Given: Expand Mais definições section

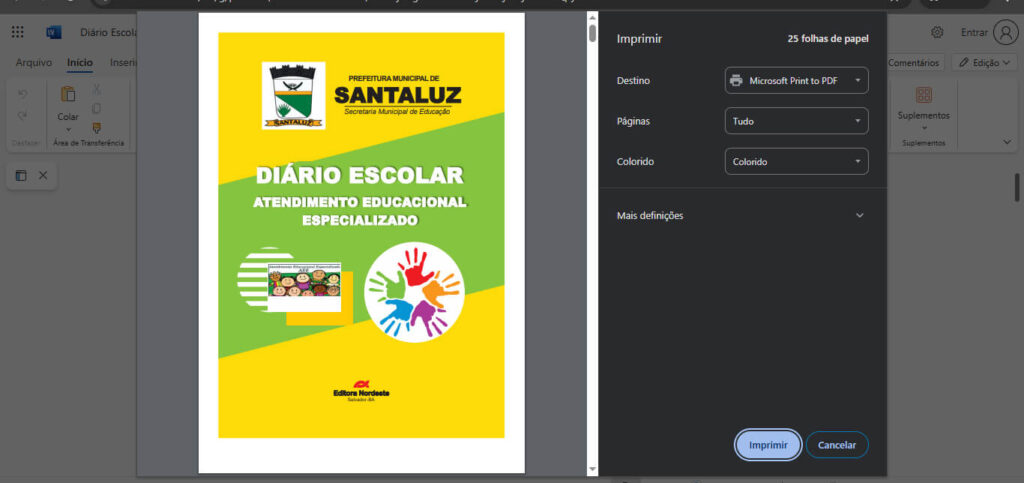Looking at the screenshot, I should 742,215.
